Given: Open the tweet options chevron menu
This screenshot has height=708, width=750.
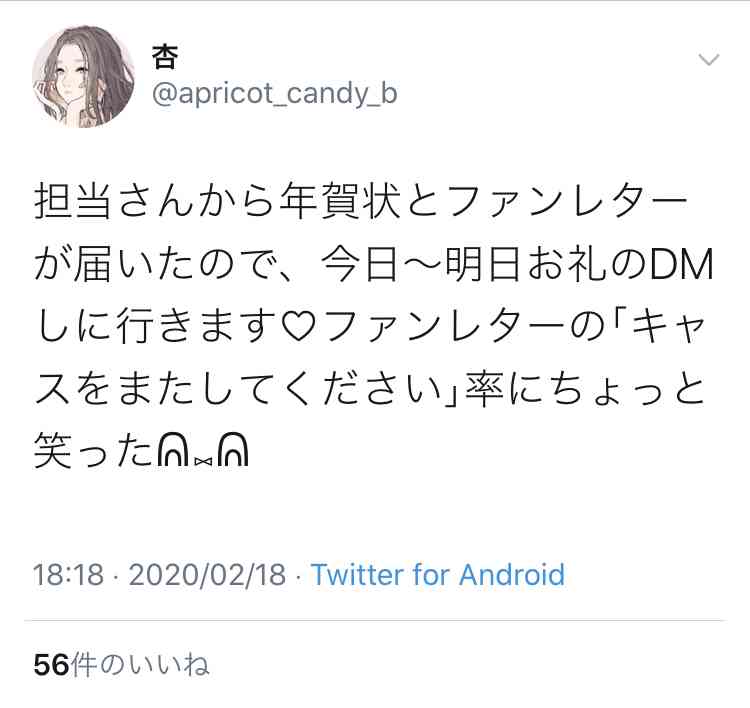Looking at the screenshot, I should pos(709,60).
